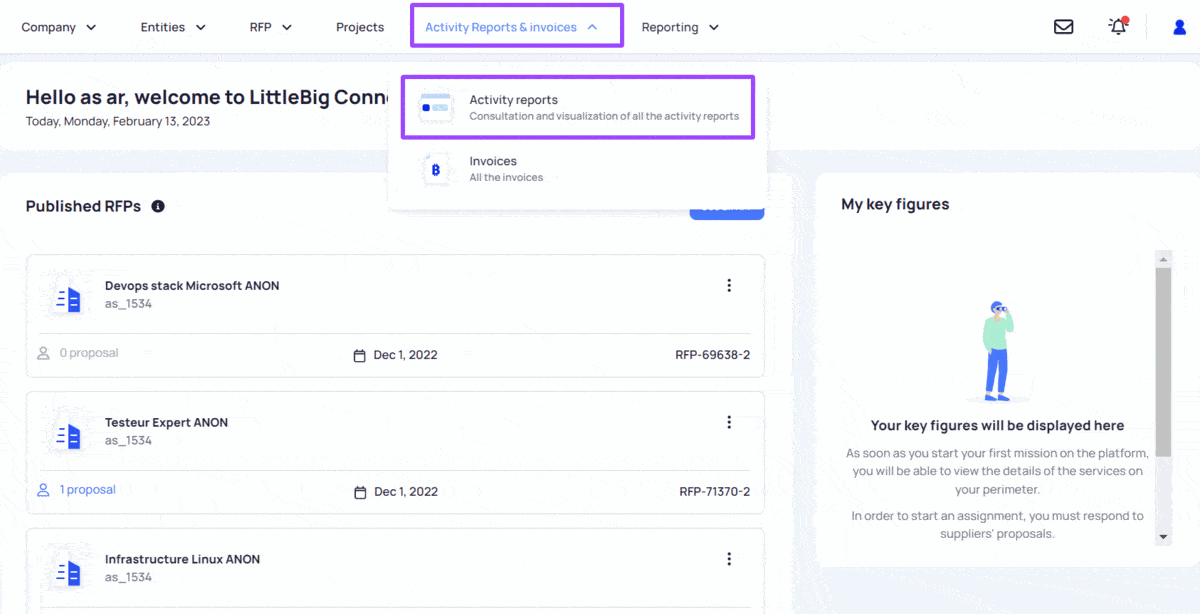
Task: Expand the Entities menu
Action: coord(173,27)
